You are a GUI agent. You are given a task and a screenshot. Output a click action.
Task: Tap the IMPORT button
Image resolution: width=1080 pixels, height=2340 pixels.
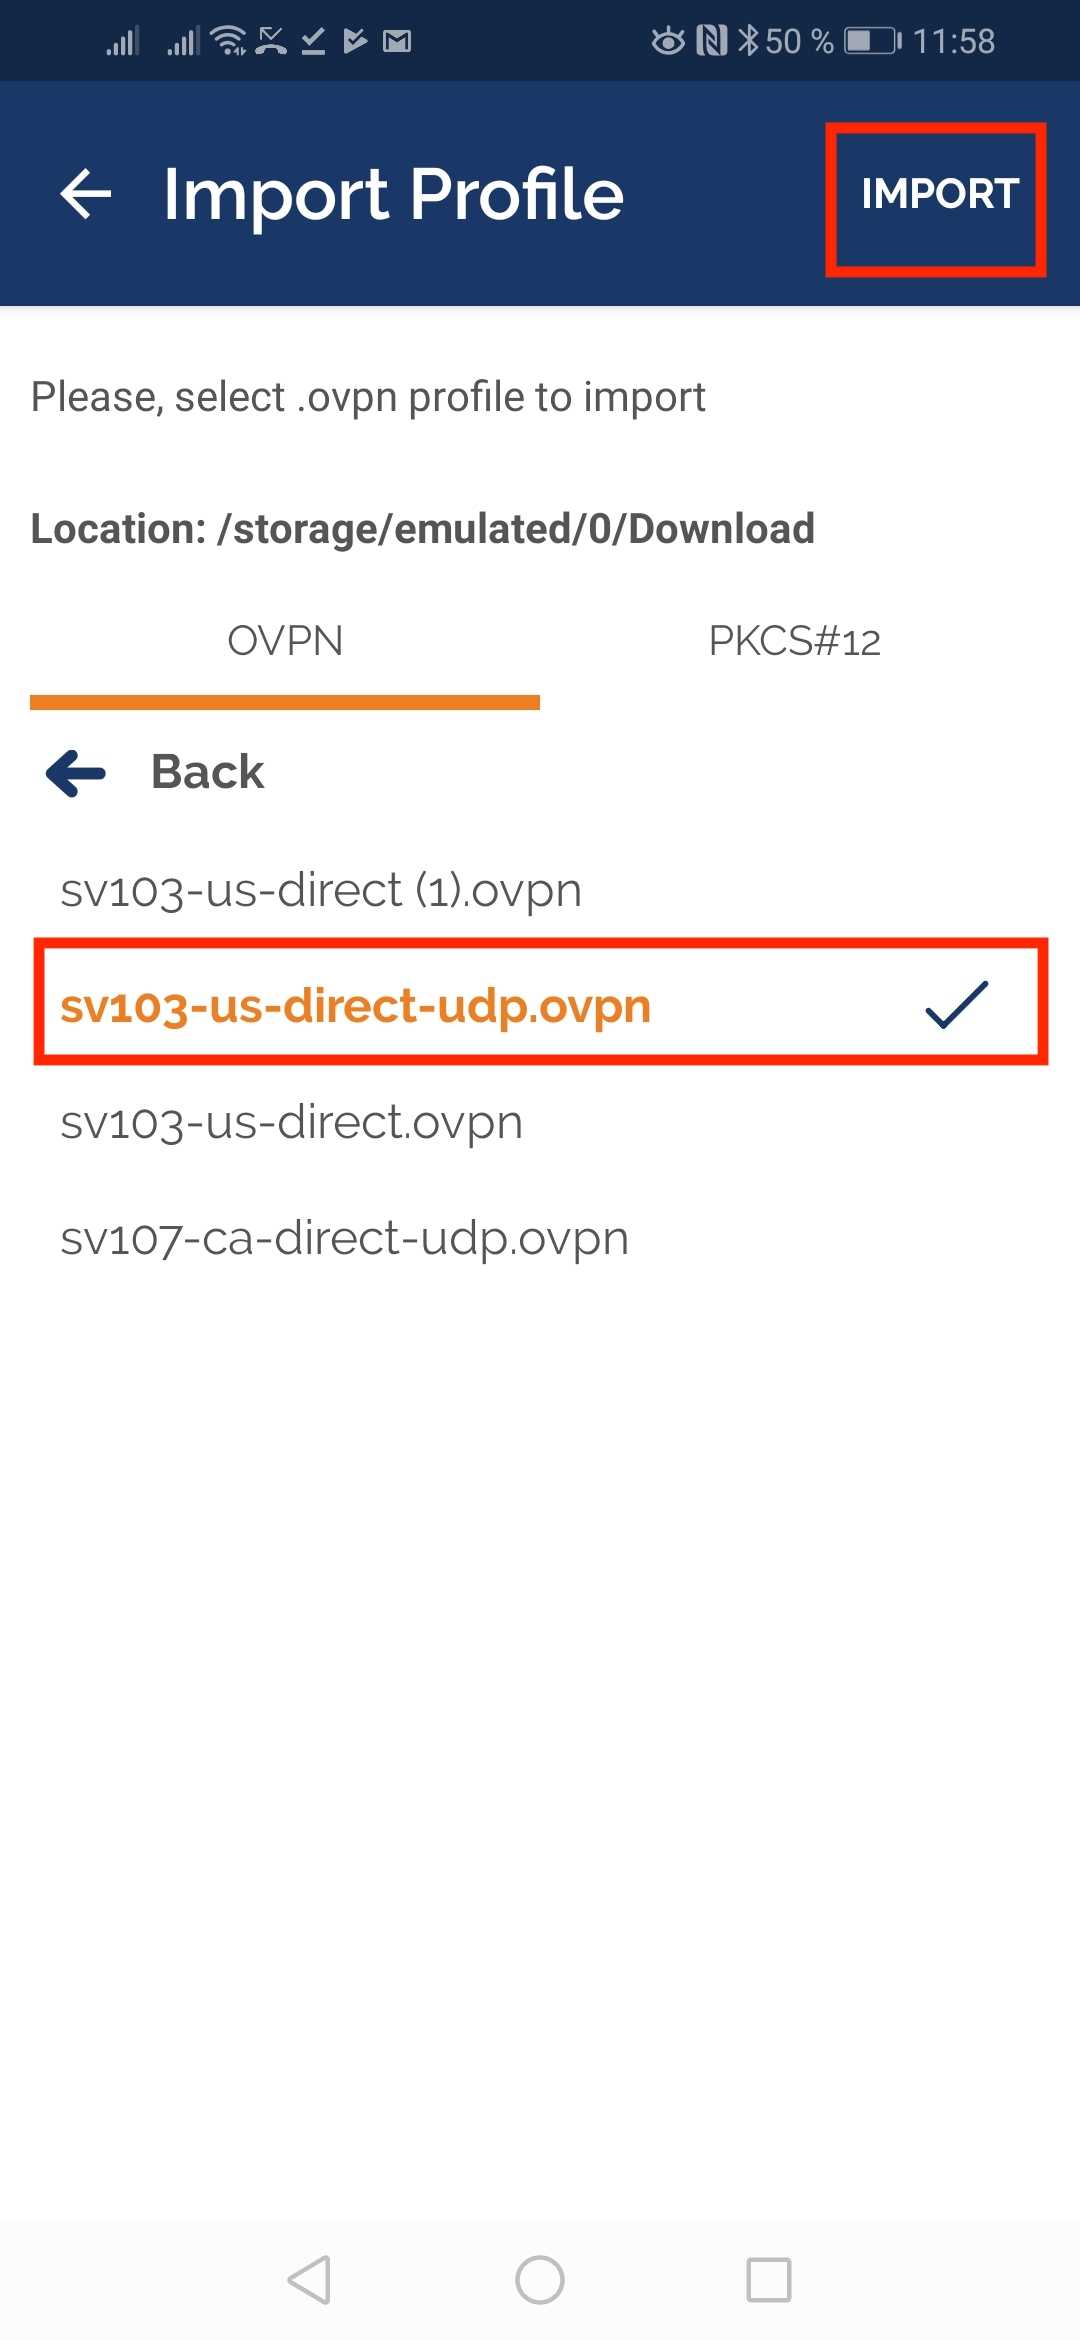point(939,194)
